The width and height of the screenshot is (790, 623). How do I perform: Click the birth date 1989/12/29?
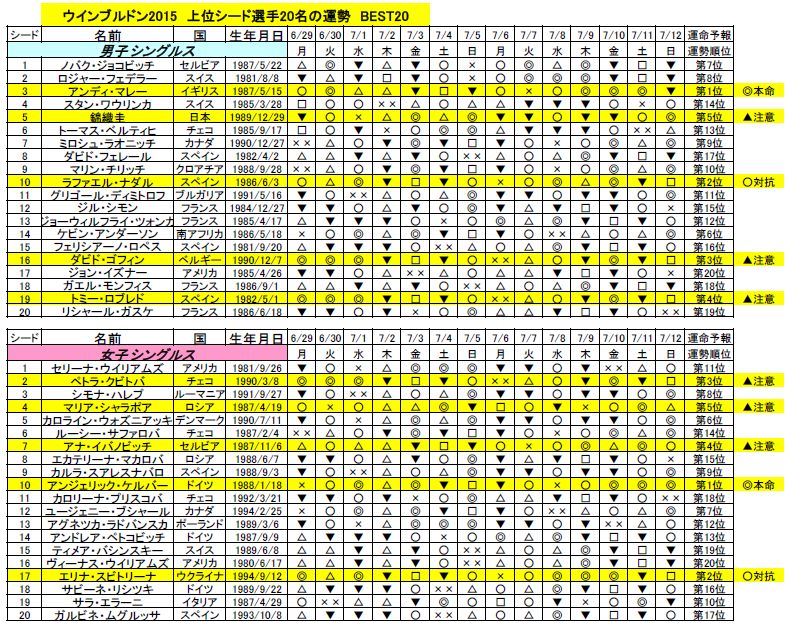point(256,117)
